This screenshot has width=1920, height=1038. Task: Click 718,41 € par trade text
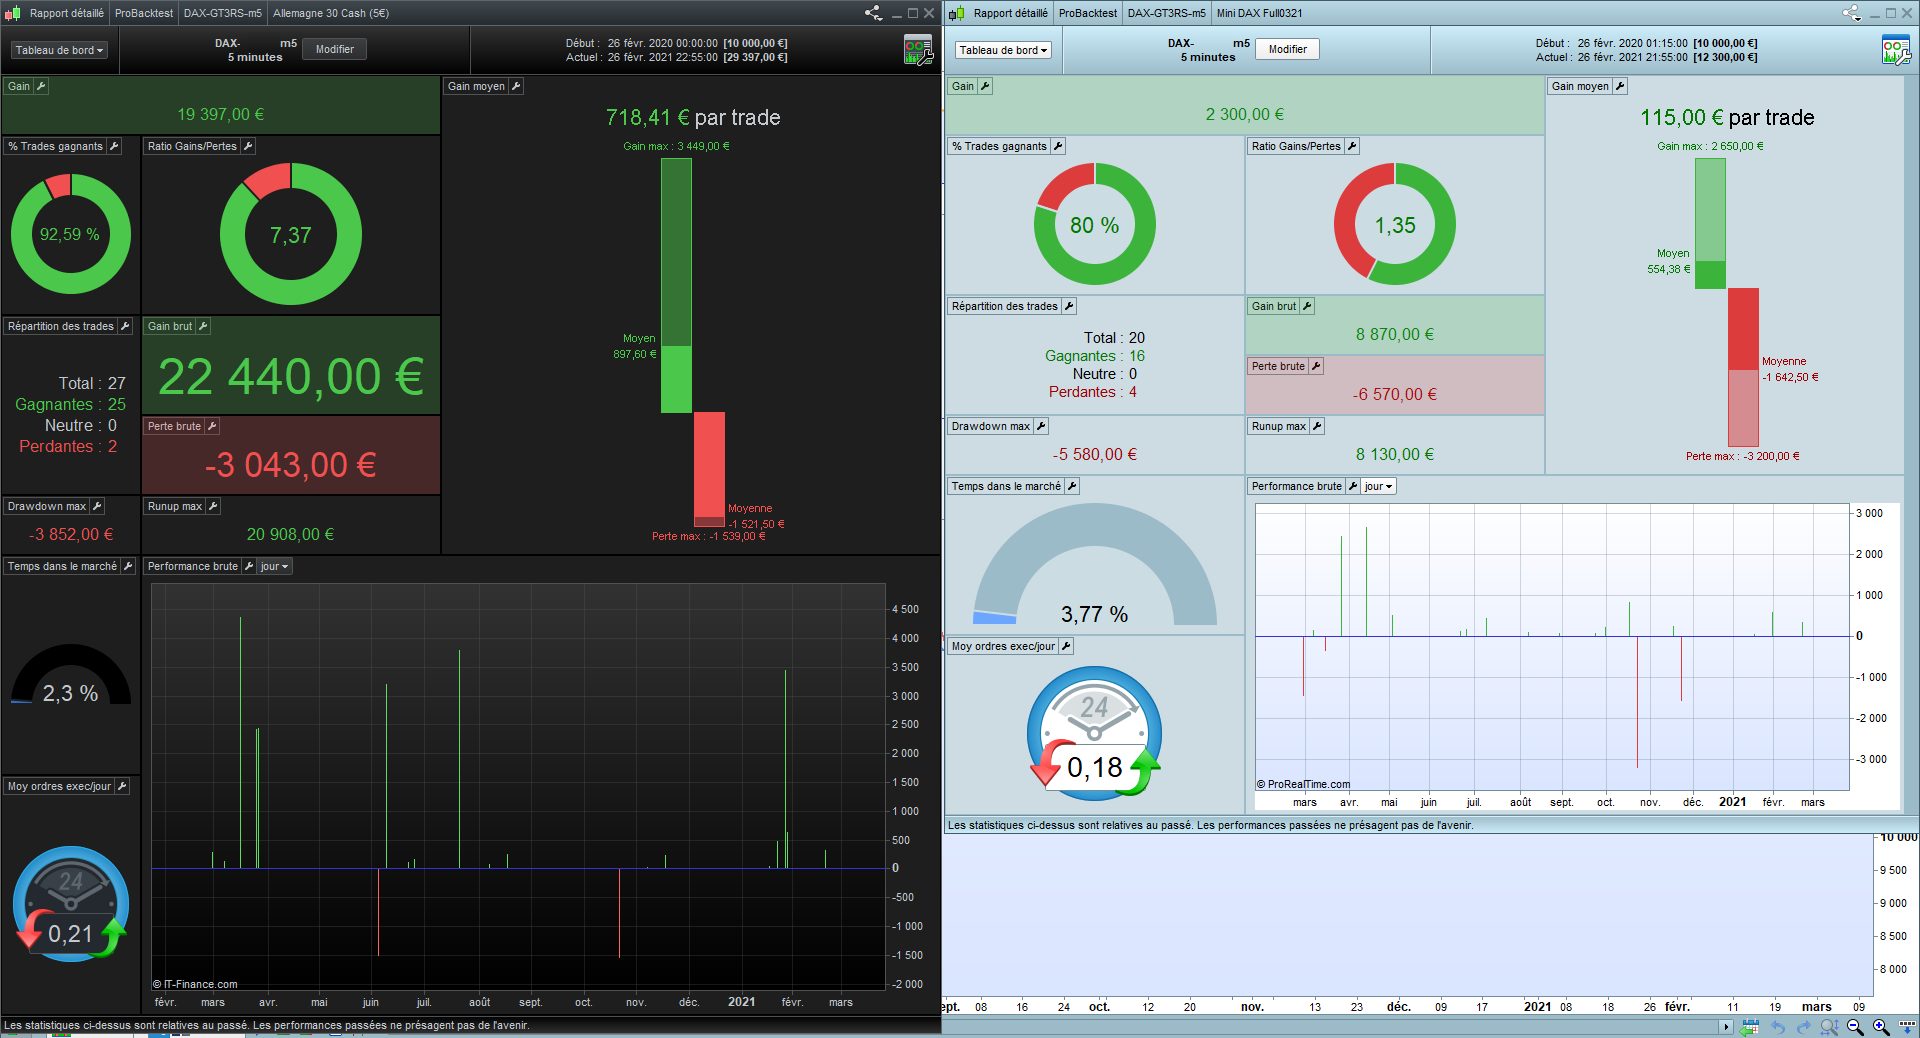pyautogui.click(x=693, y=118)
